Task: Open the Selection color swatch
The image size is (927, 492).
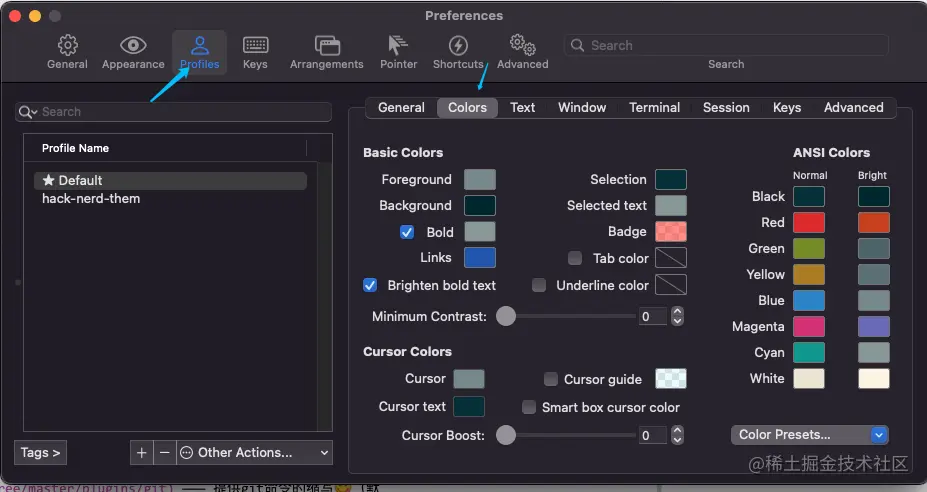Action: (671, 179)
